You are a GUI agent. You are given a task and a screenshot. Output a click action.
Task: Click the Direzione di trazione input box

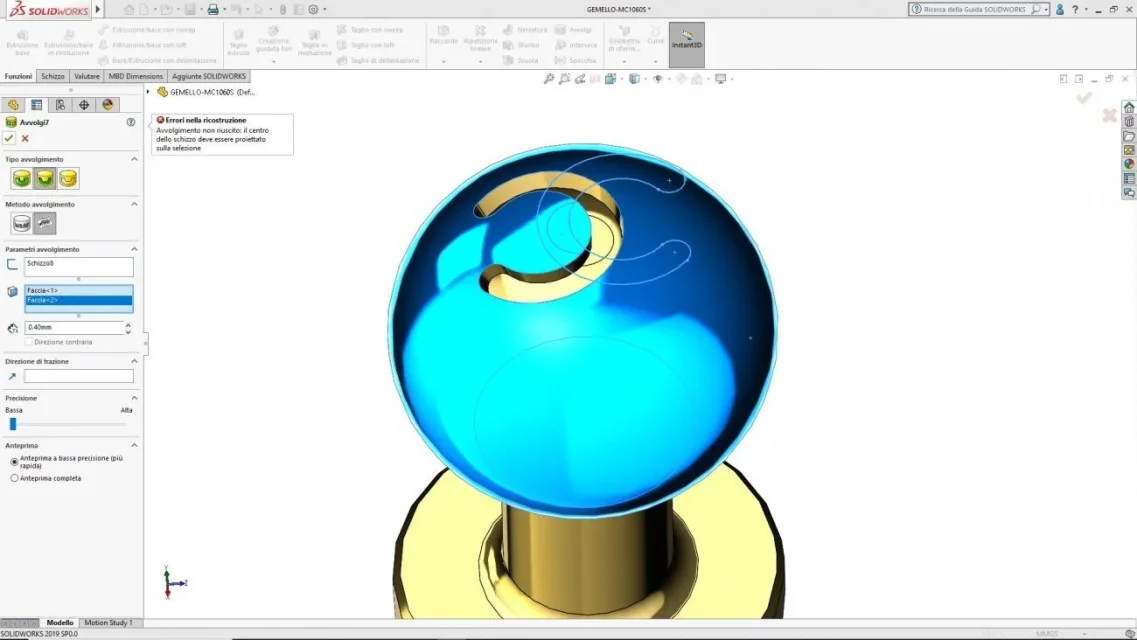pyautogui.click(x=78, y=376)
